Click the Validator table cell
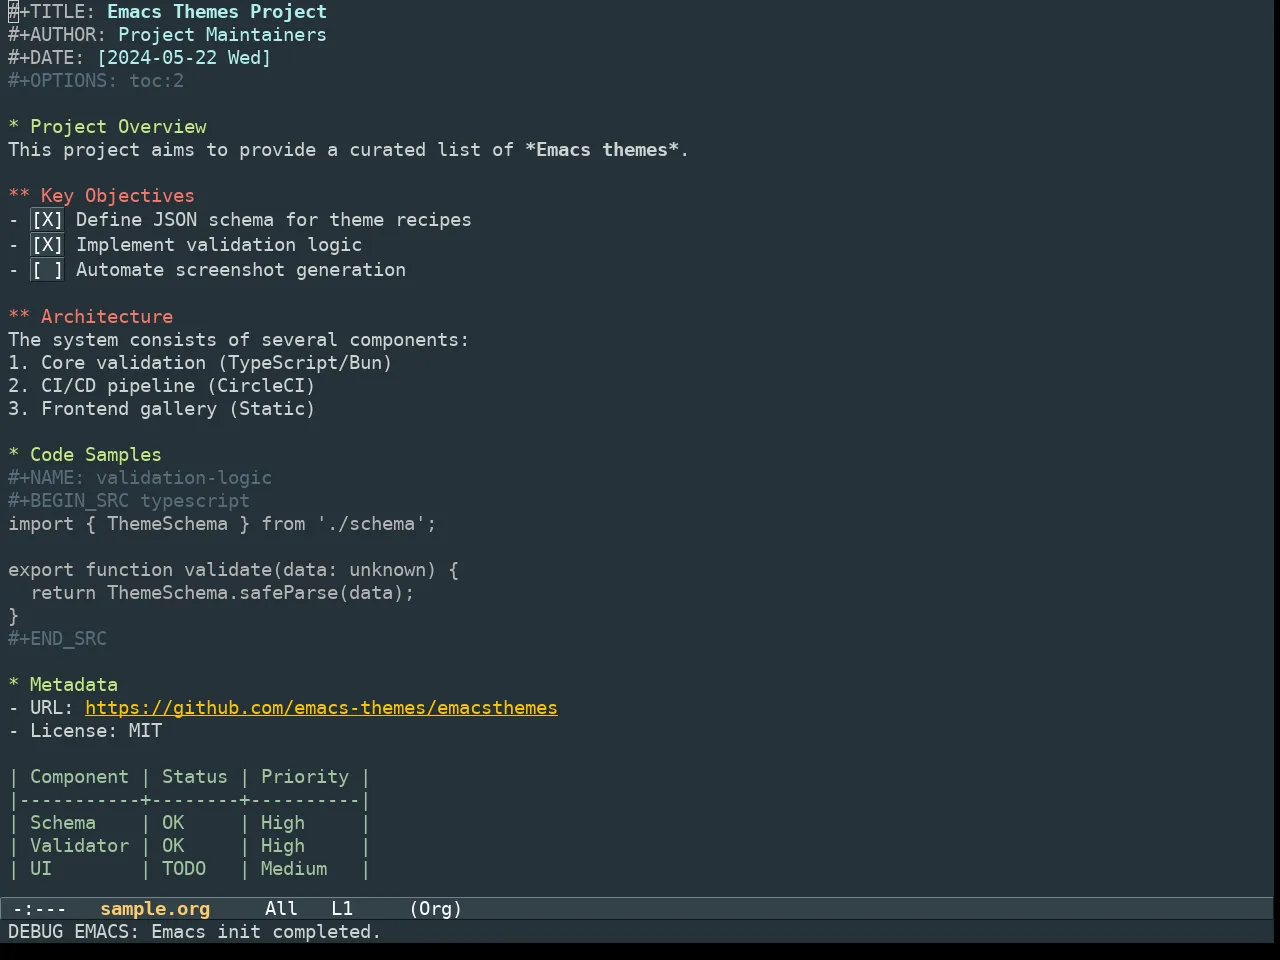The image size is (1280, 960). 79,846
